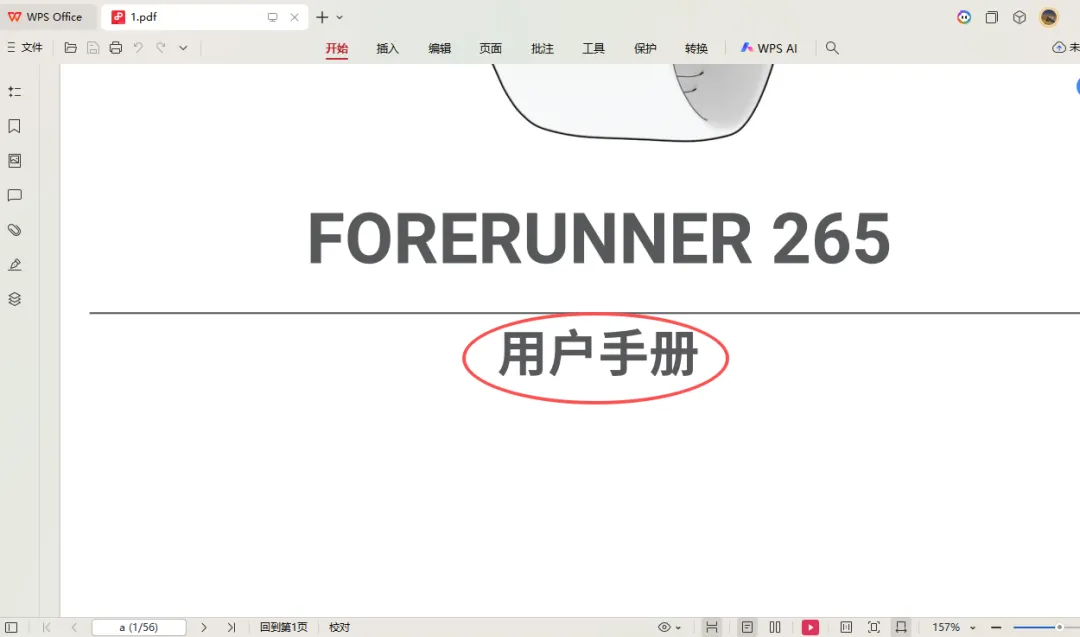The width and height of the screenshot is (1080, 637).
Task: Click the search magnifier icon
Action: [832, 48]
